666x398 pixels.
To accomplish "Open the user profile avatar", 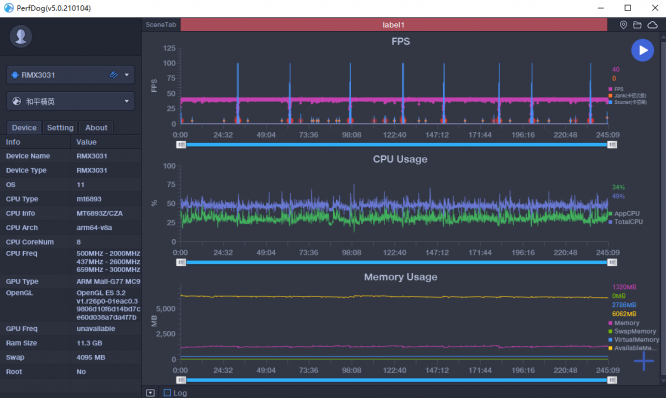I will tap(20, 36).
